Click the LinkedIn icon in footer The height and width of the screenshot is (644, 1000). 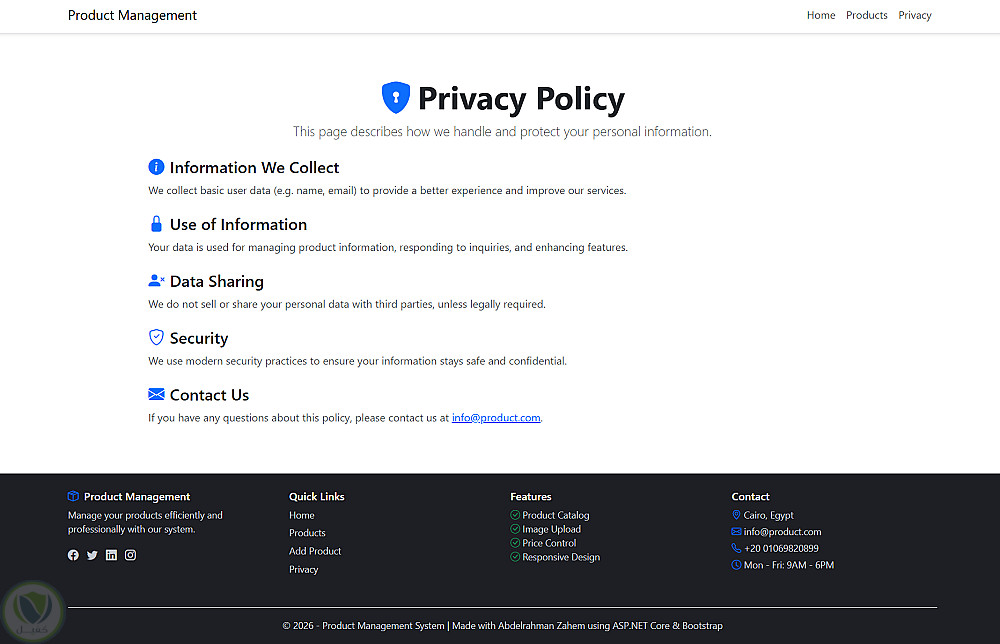click(x=111, y=555)
